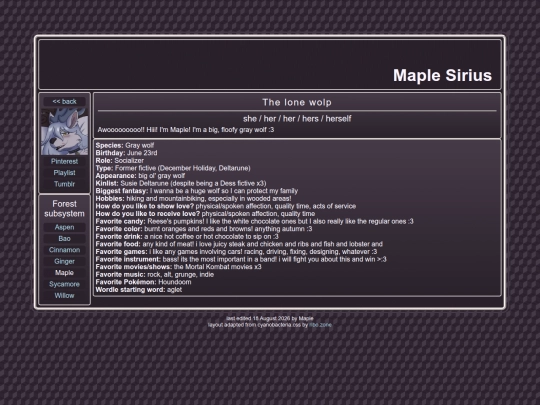This screenshot has width=540, height=405.
Task: Open Bao's profile page
Action: pyautogui.click(x=64, y=239)
